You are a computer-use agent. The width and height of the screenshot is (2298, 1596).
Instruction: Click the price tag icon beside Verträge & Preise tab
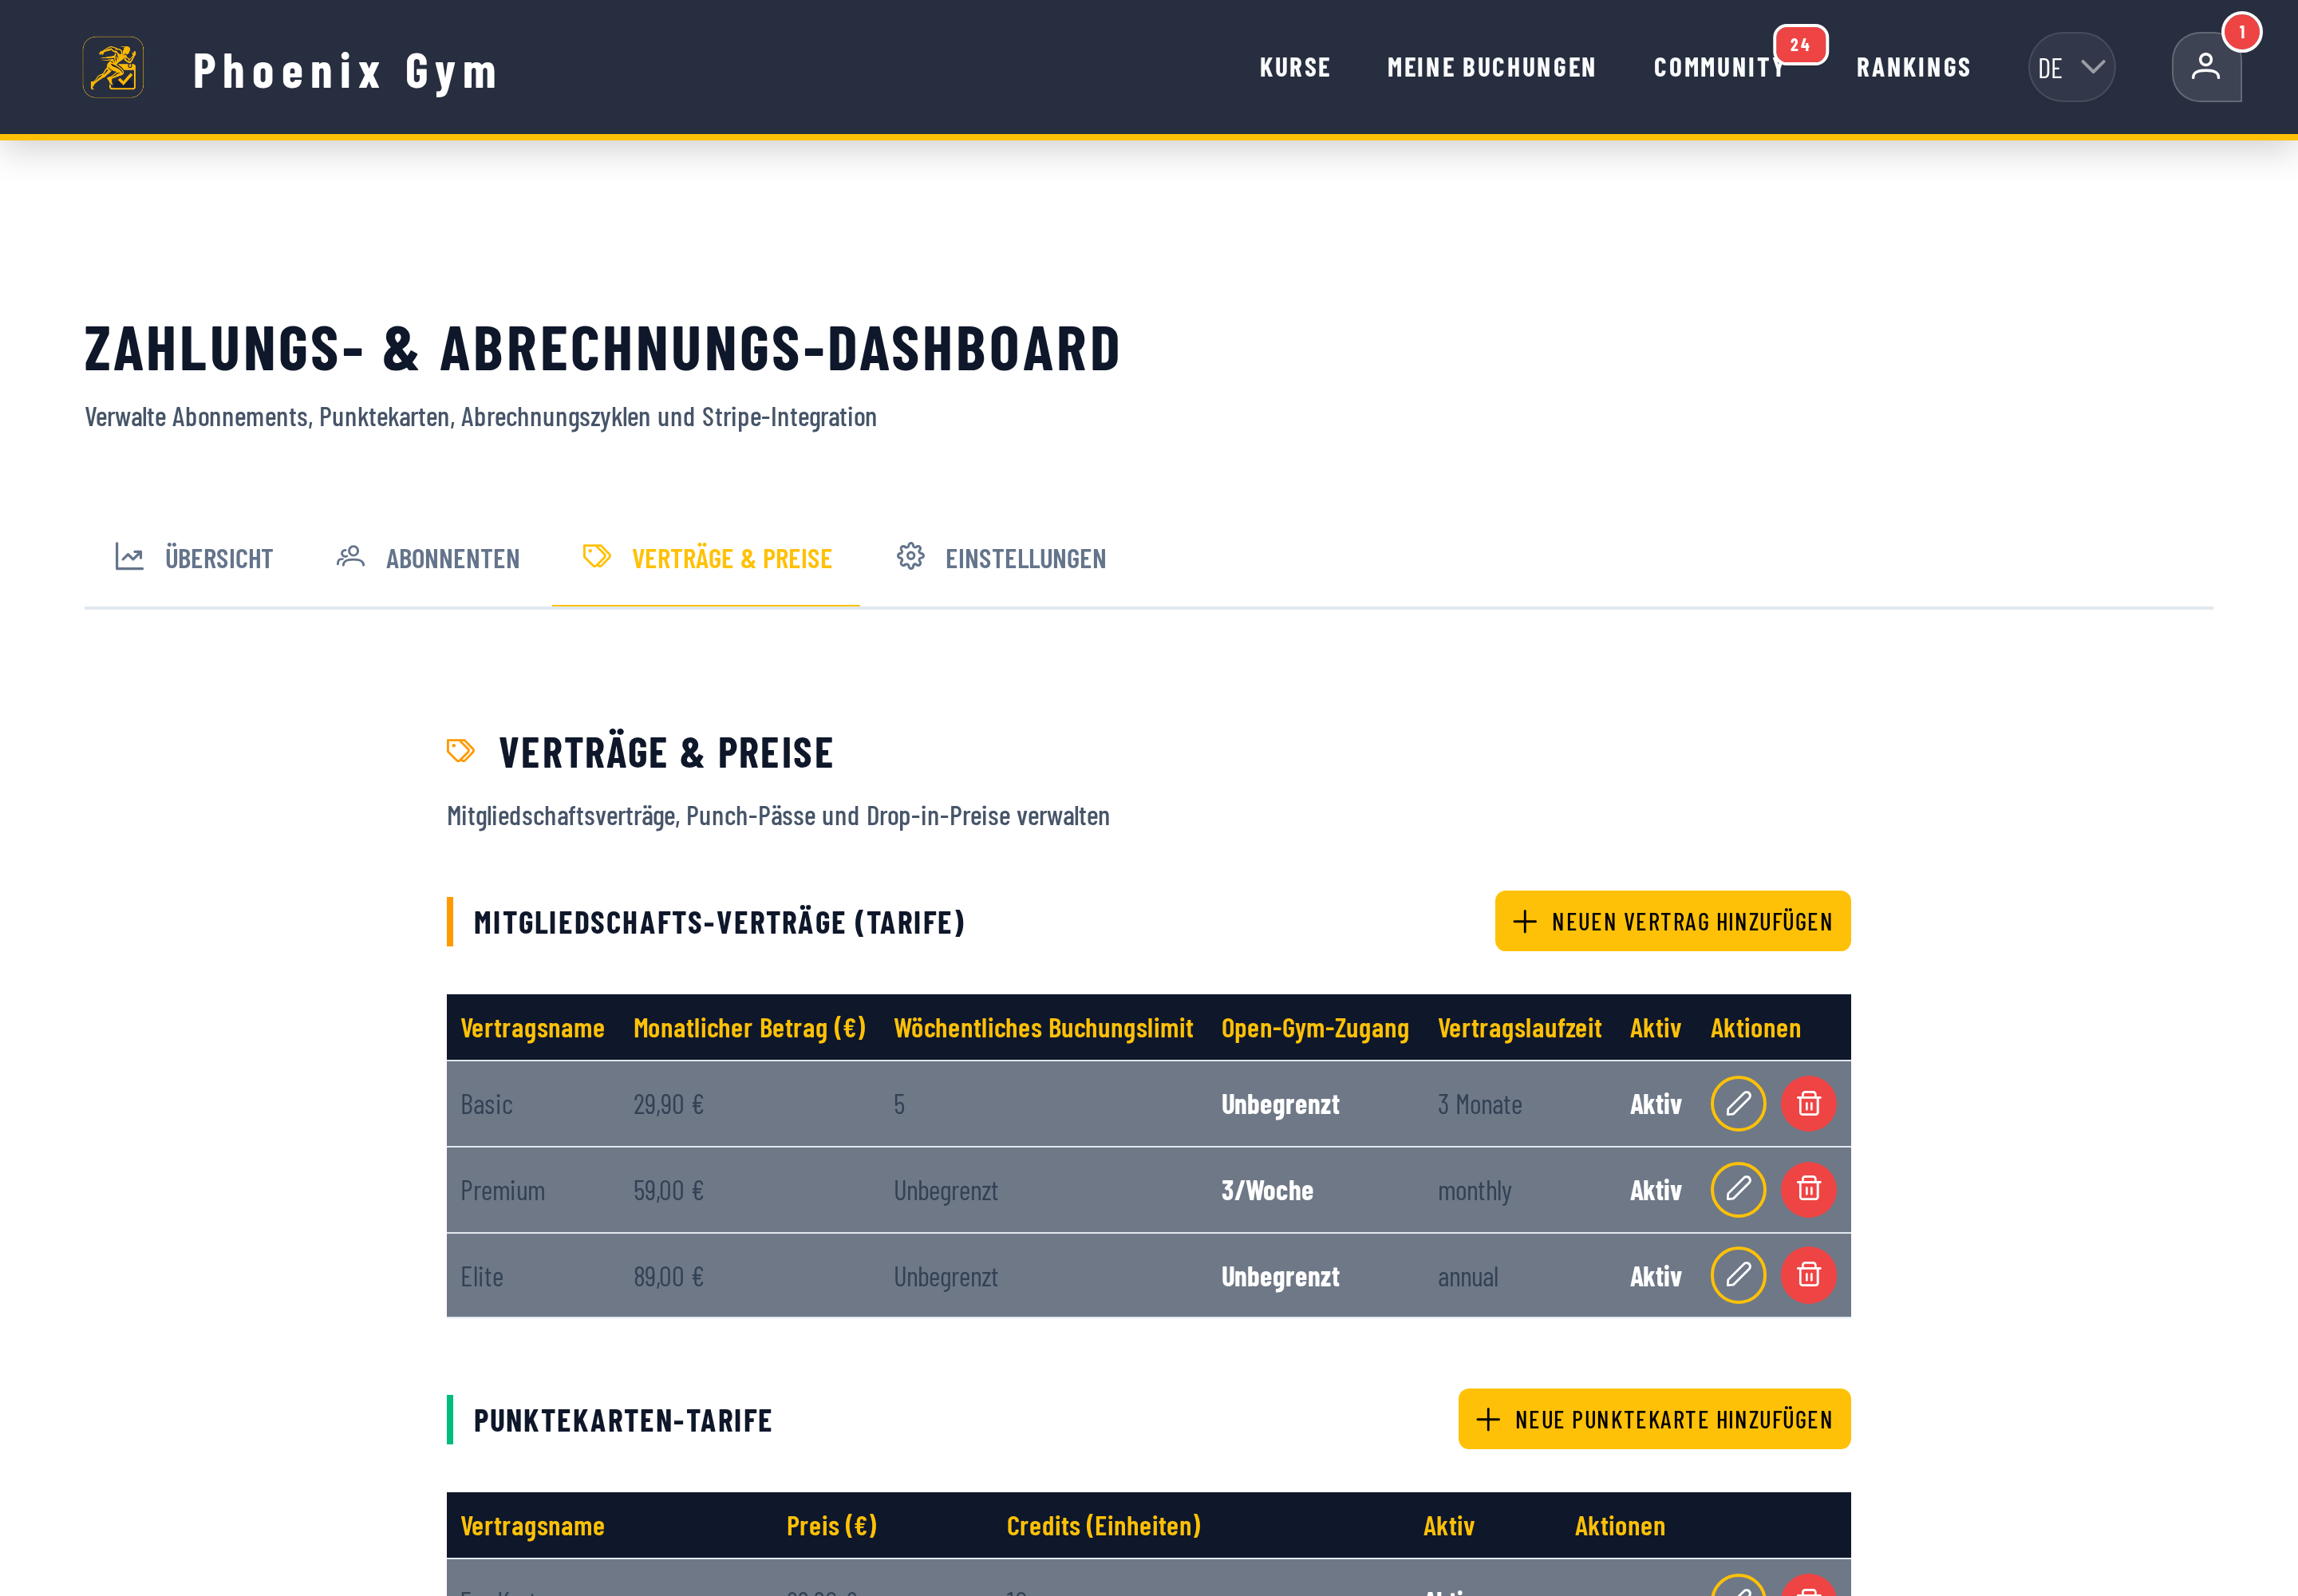597,556
